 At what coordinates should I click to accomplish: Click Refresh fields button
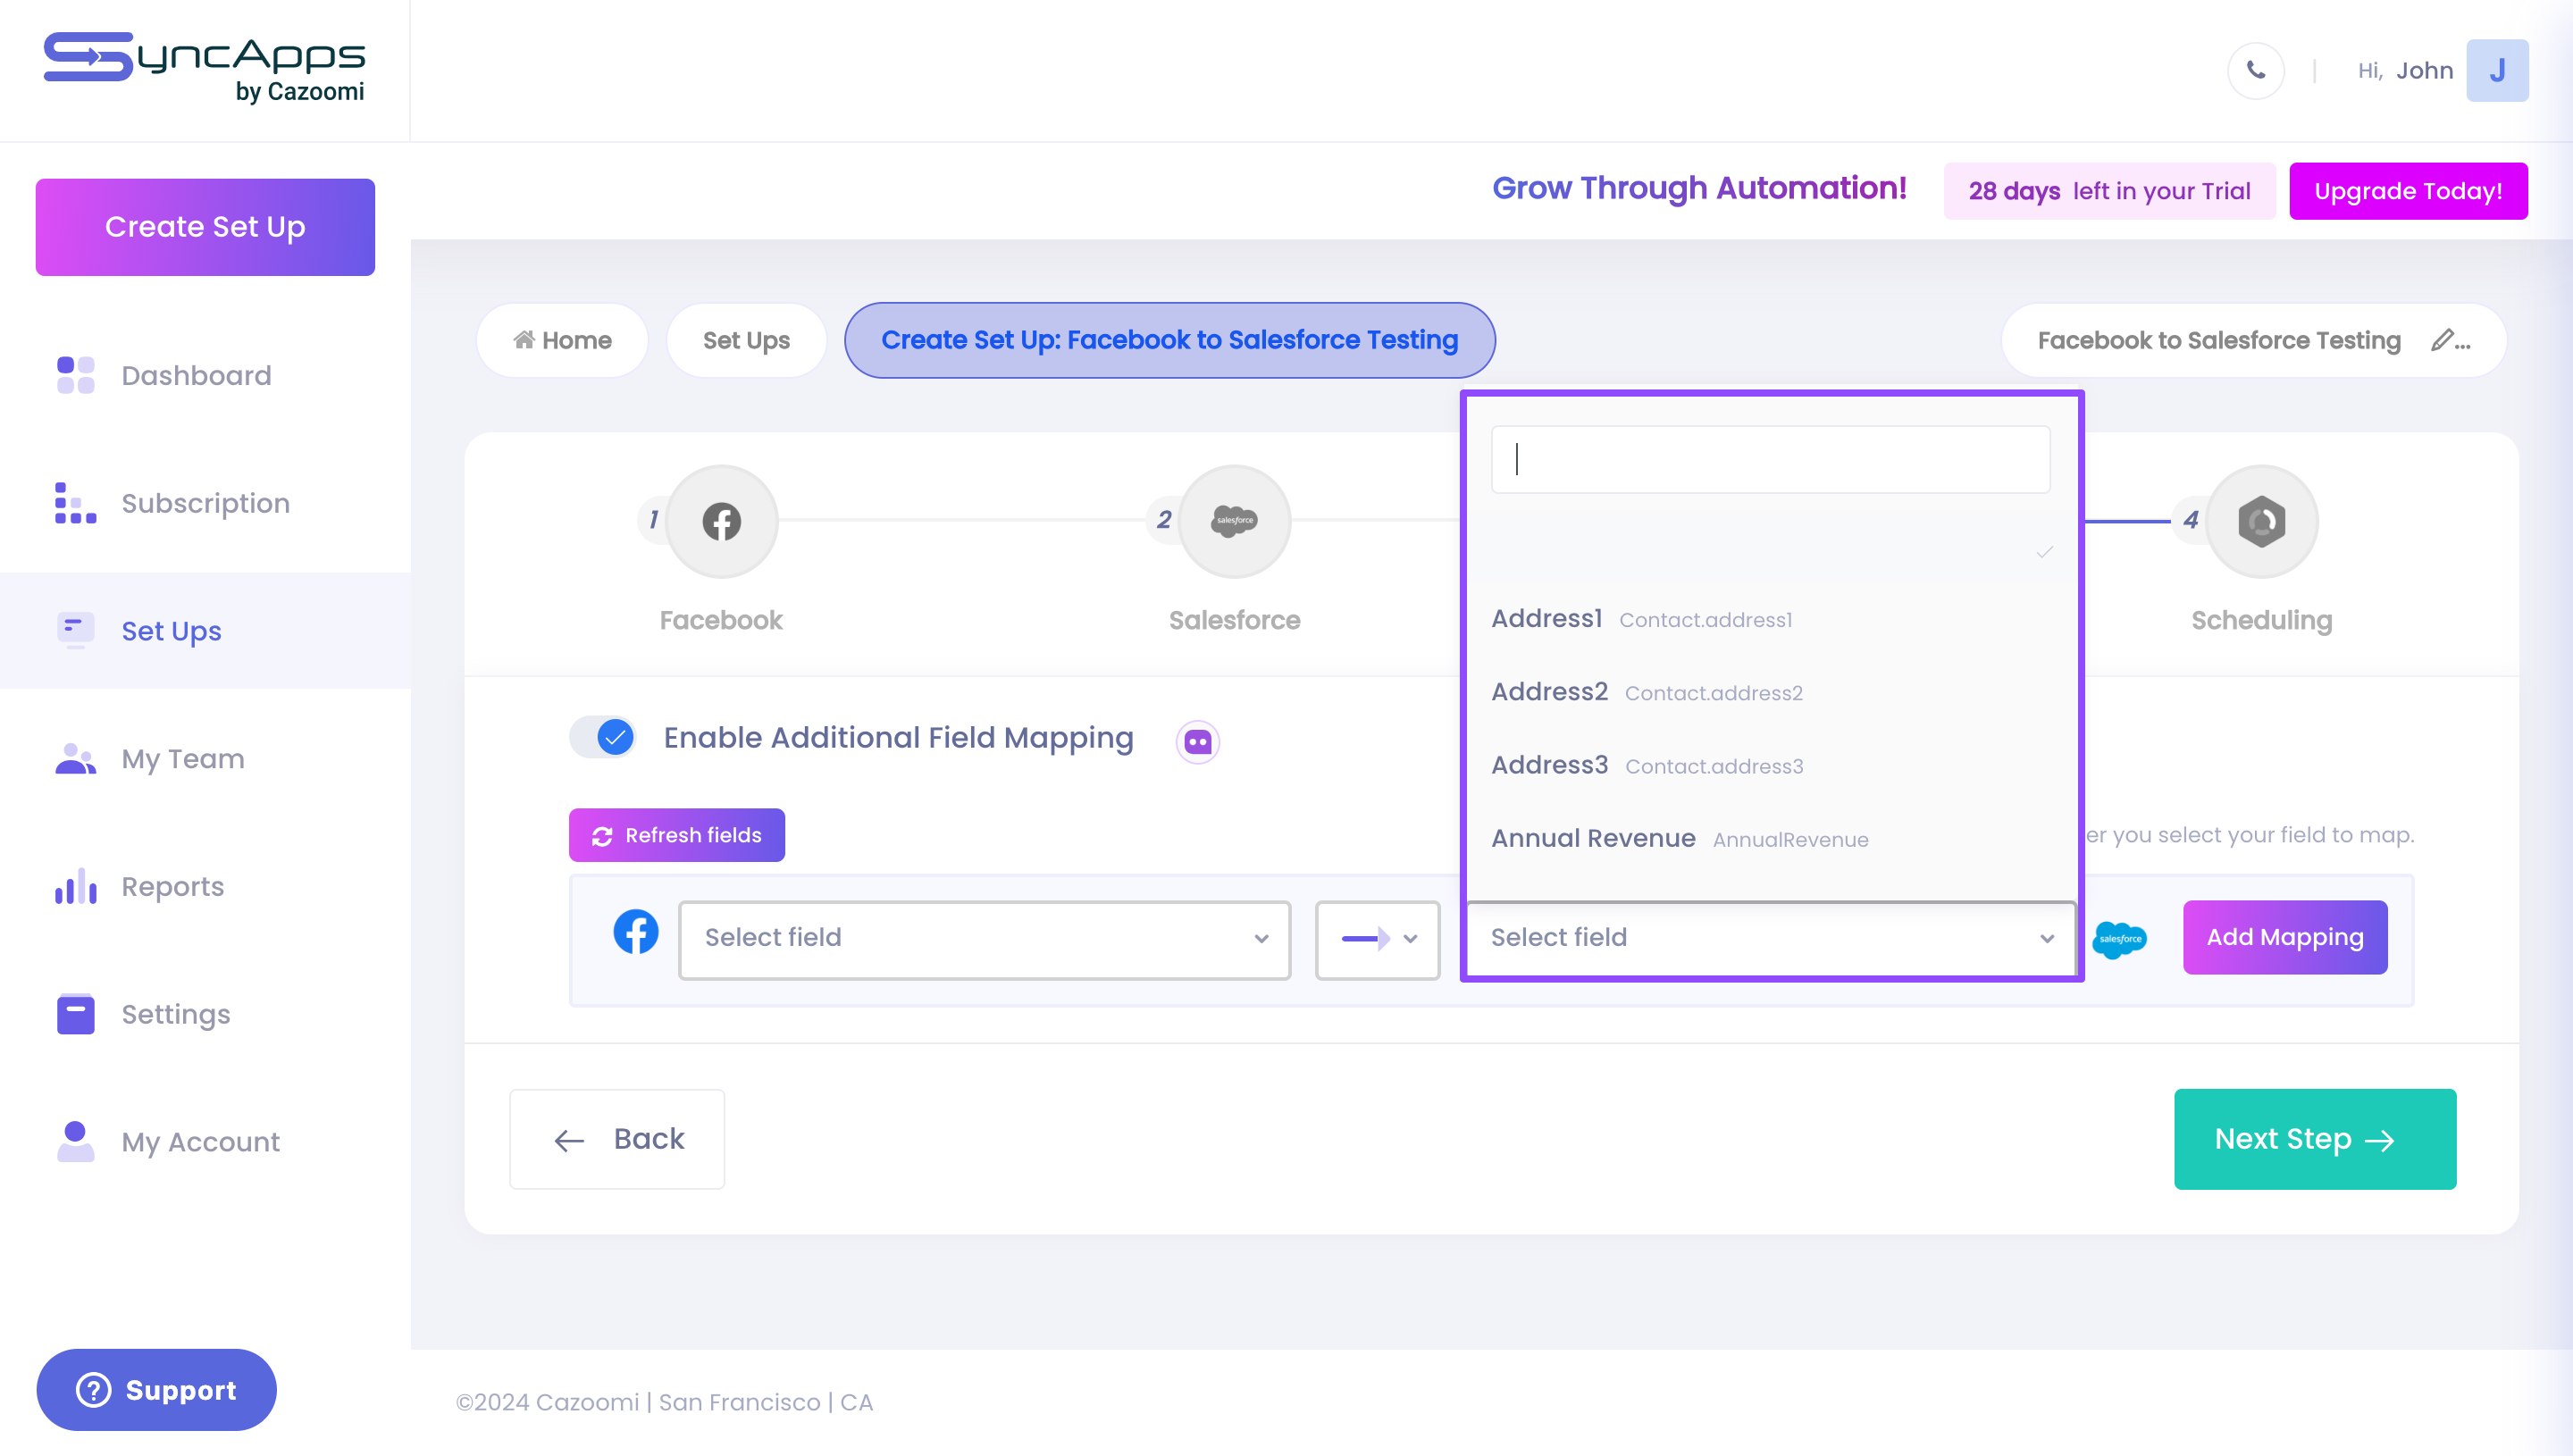coord(676,835)
